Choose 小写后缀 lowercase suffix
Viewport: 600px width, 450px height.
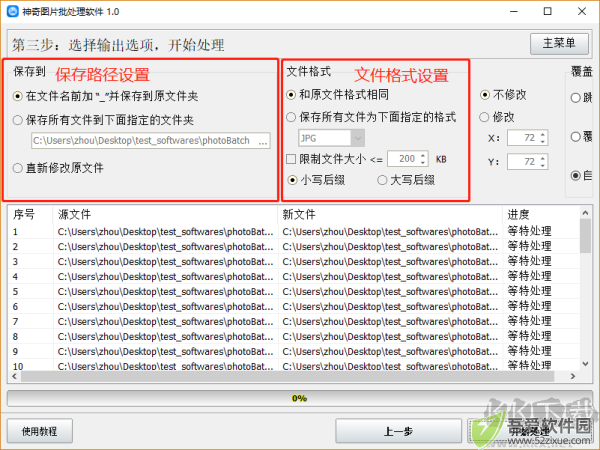coord(316,180)
